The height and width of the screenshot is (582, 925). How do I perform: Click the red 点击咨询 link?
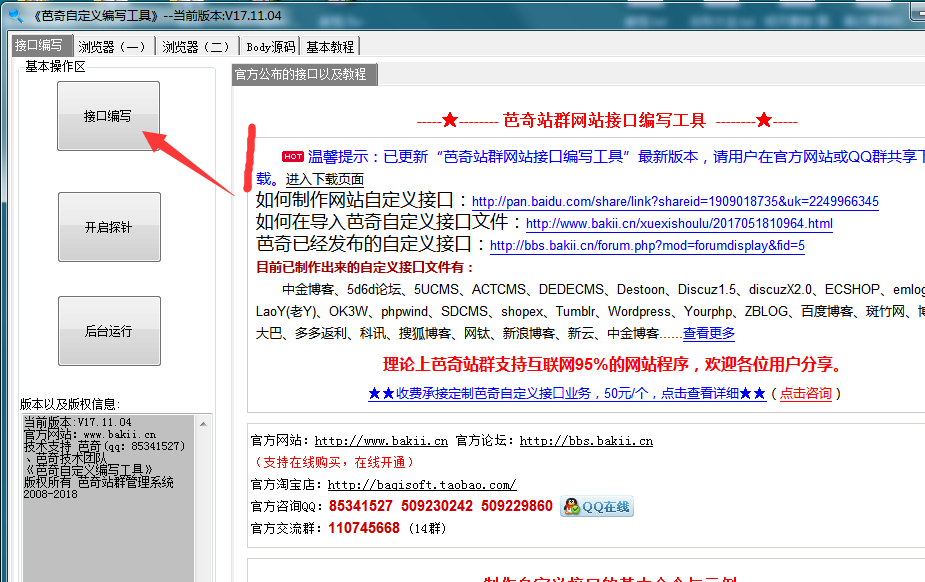806,393
